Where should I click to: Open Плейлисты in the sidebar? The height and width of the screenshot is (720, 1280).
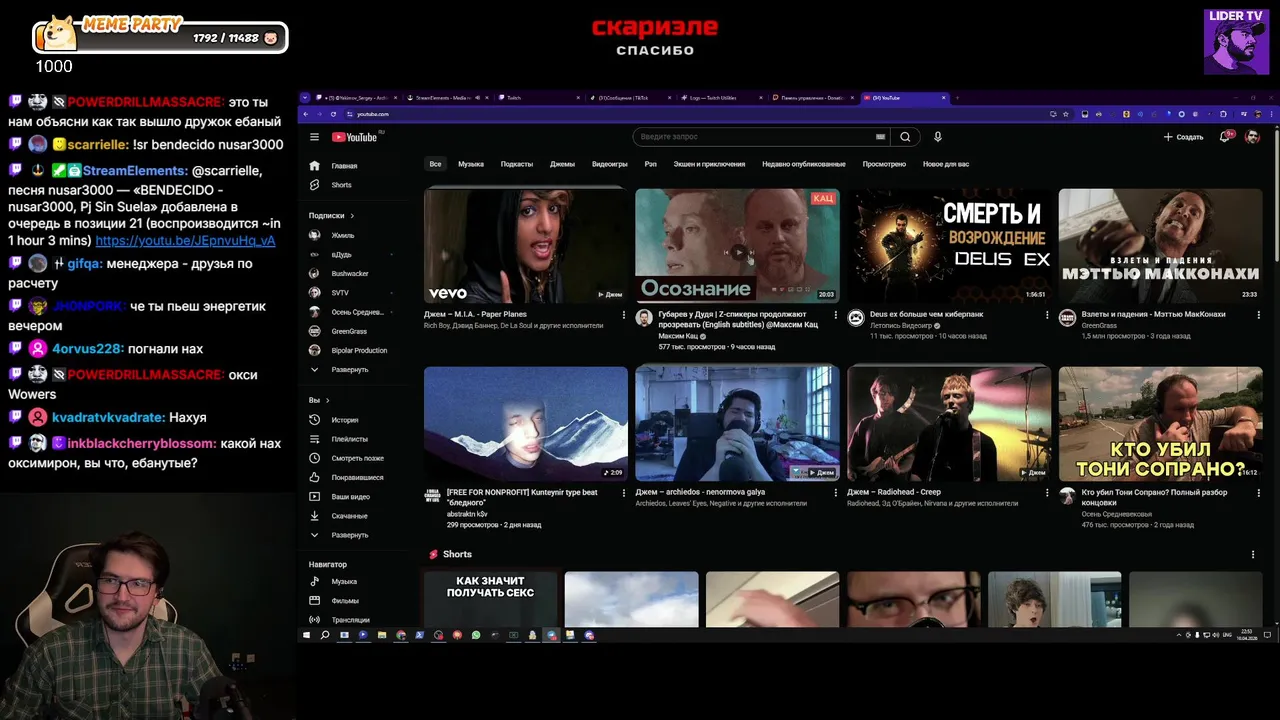click(x=349, y=439)
